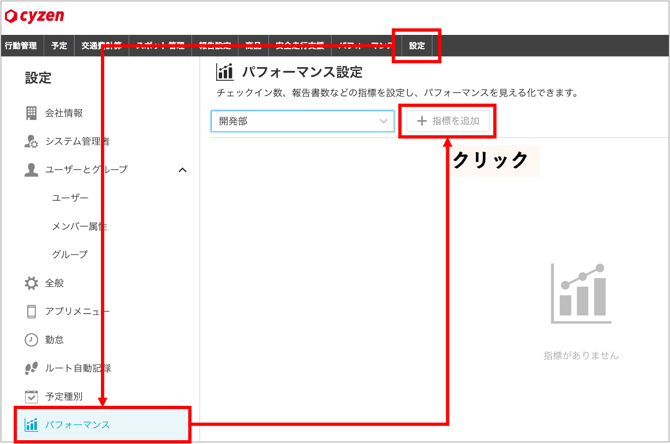Click the 勤怠 clock icon
Viewport: 670px width, 444px height.
pos(31,340)
